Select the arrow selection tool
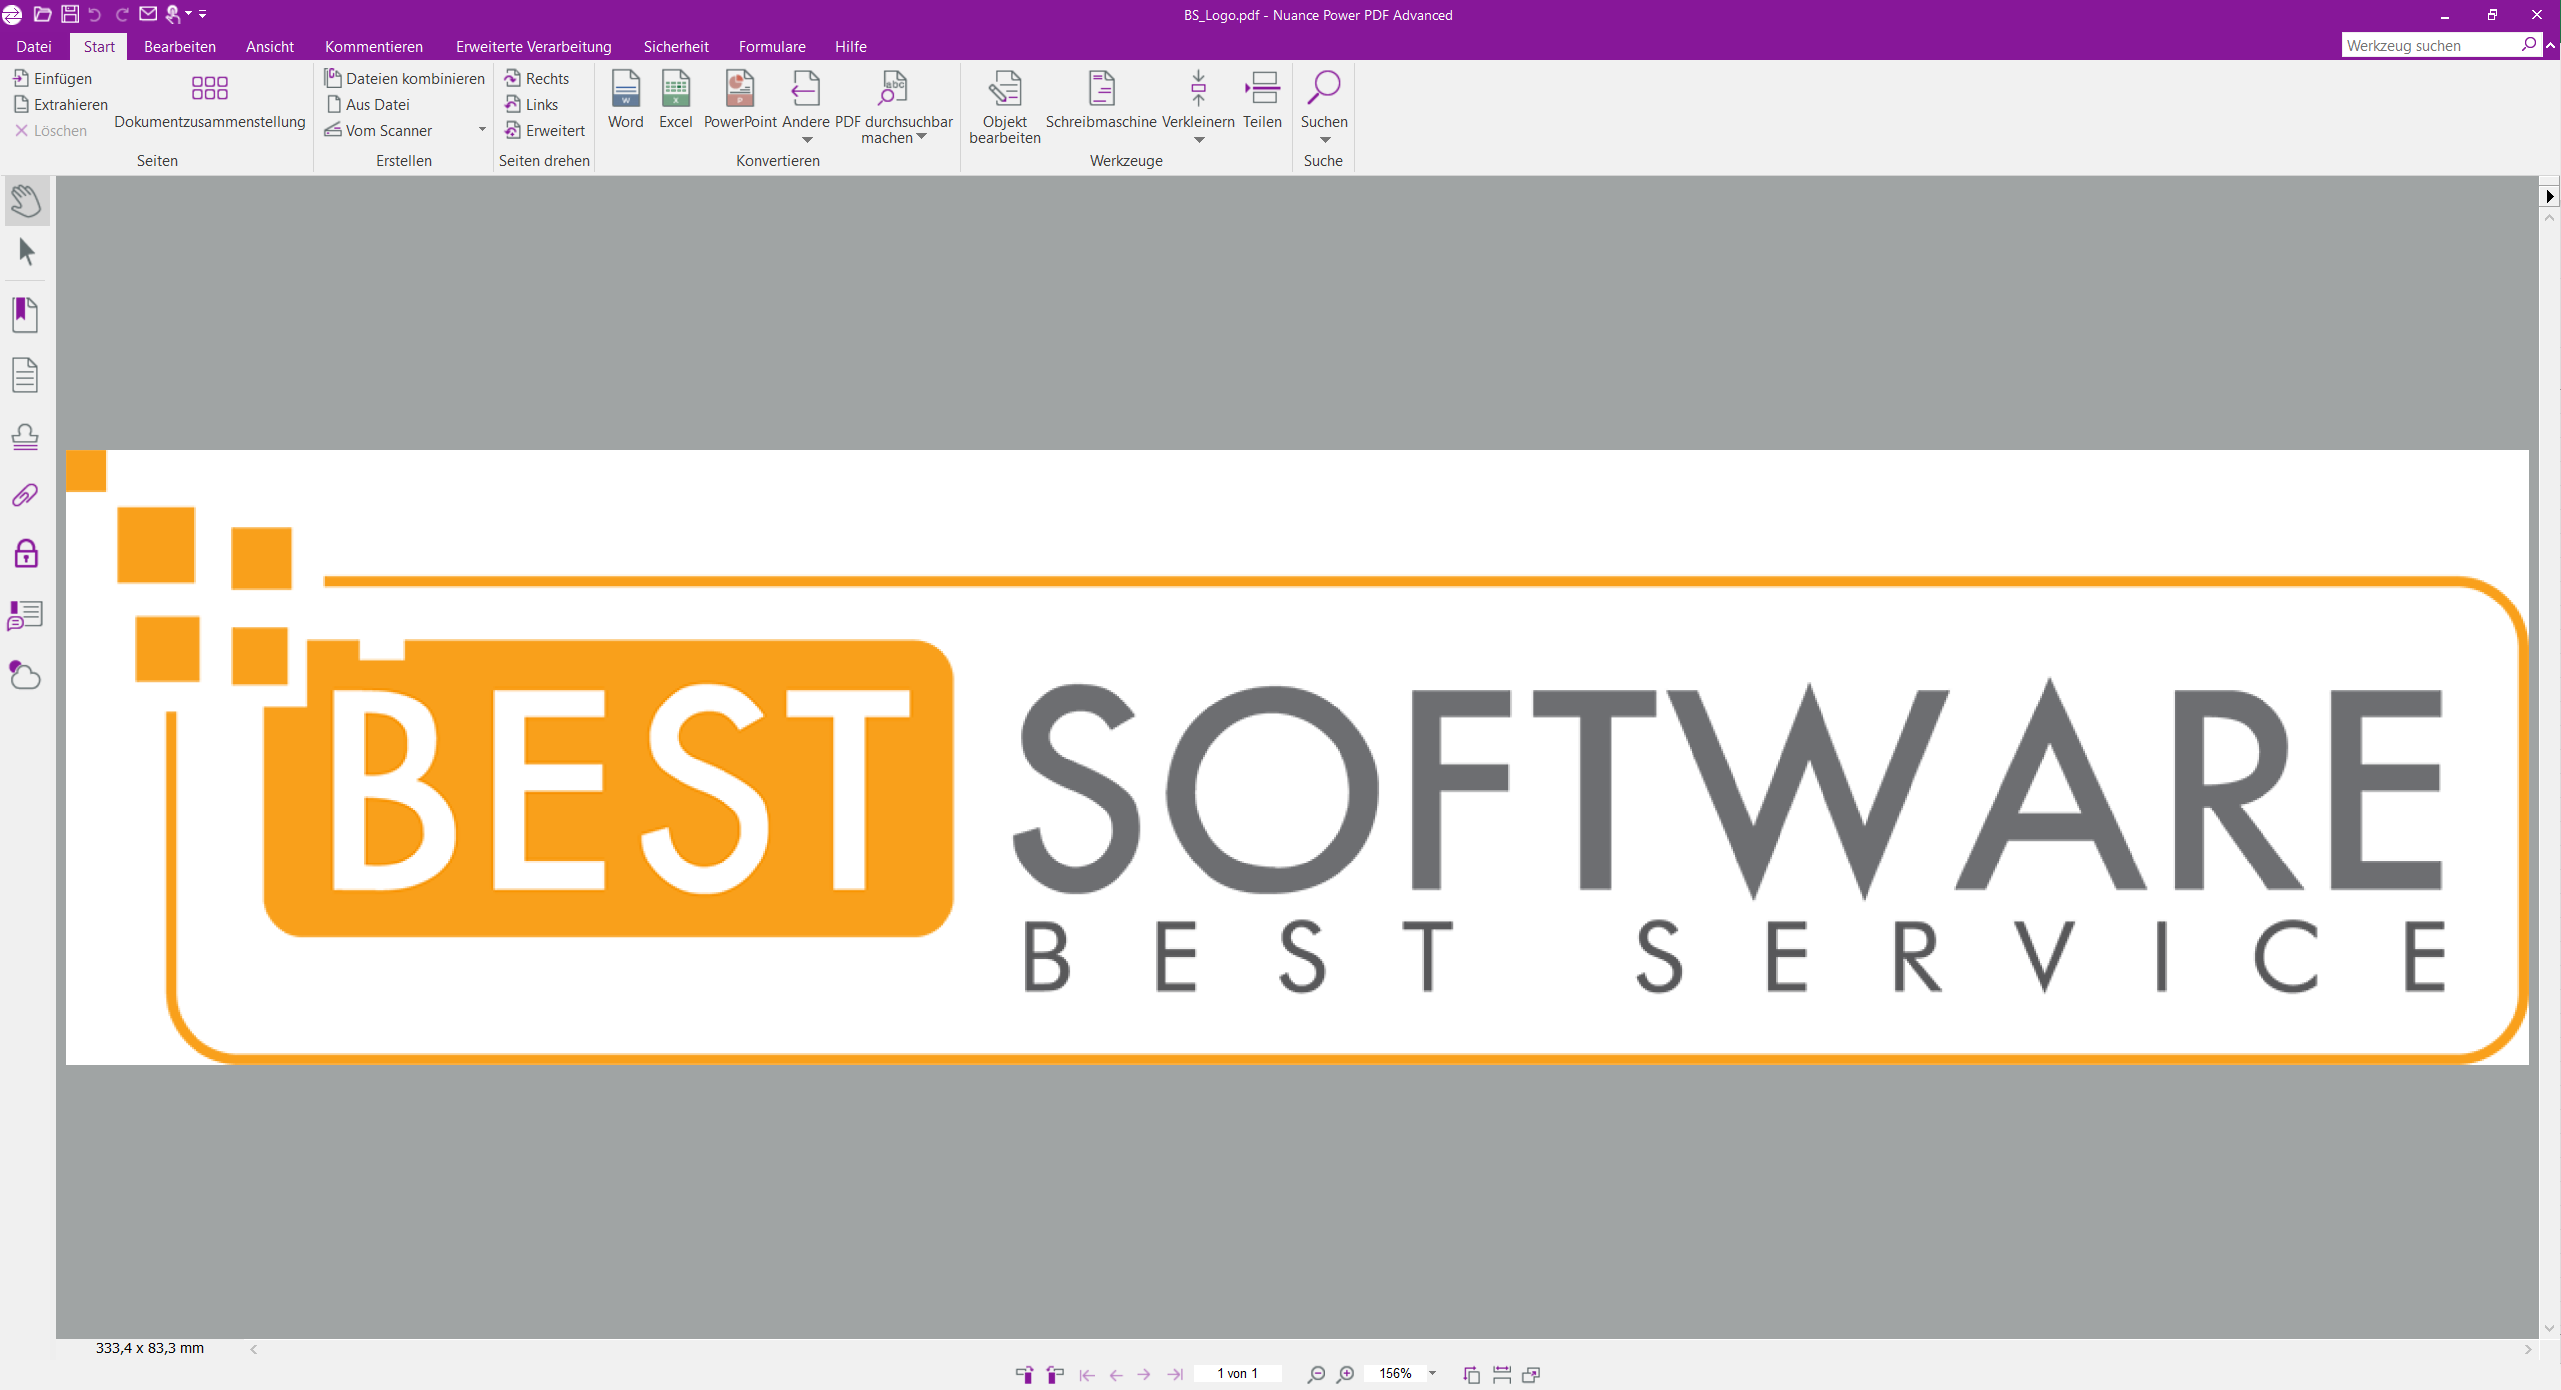Screen dimensions: 2561x1390 coord(27,252)
